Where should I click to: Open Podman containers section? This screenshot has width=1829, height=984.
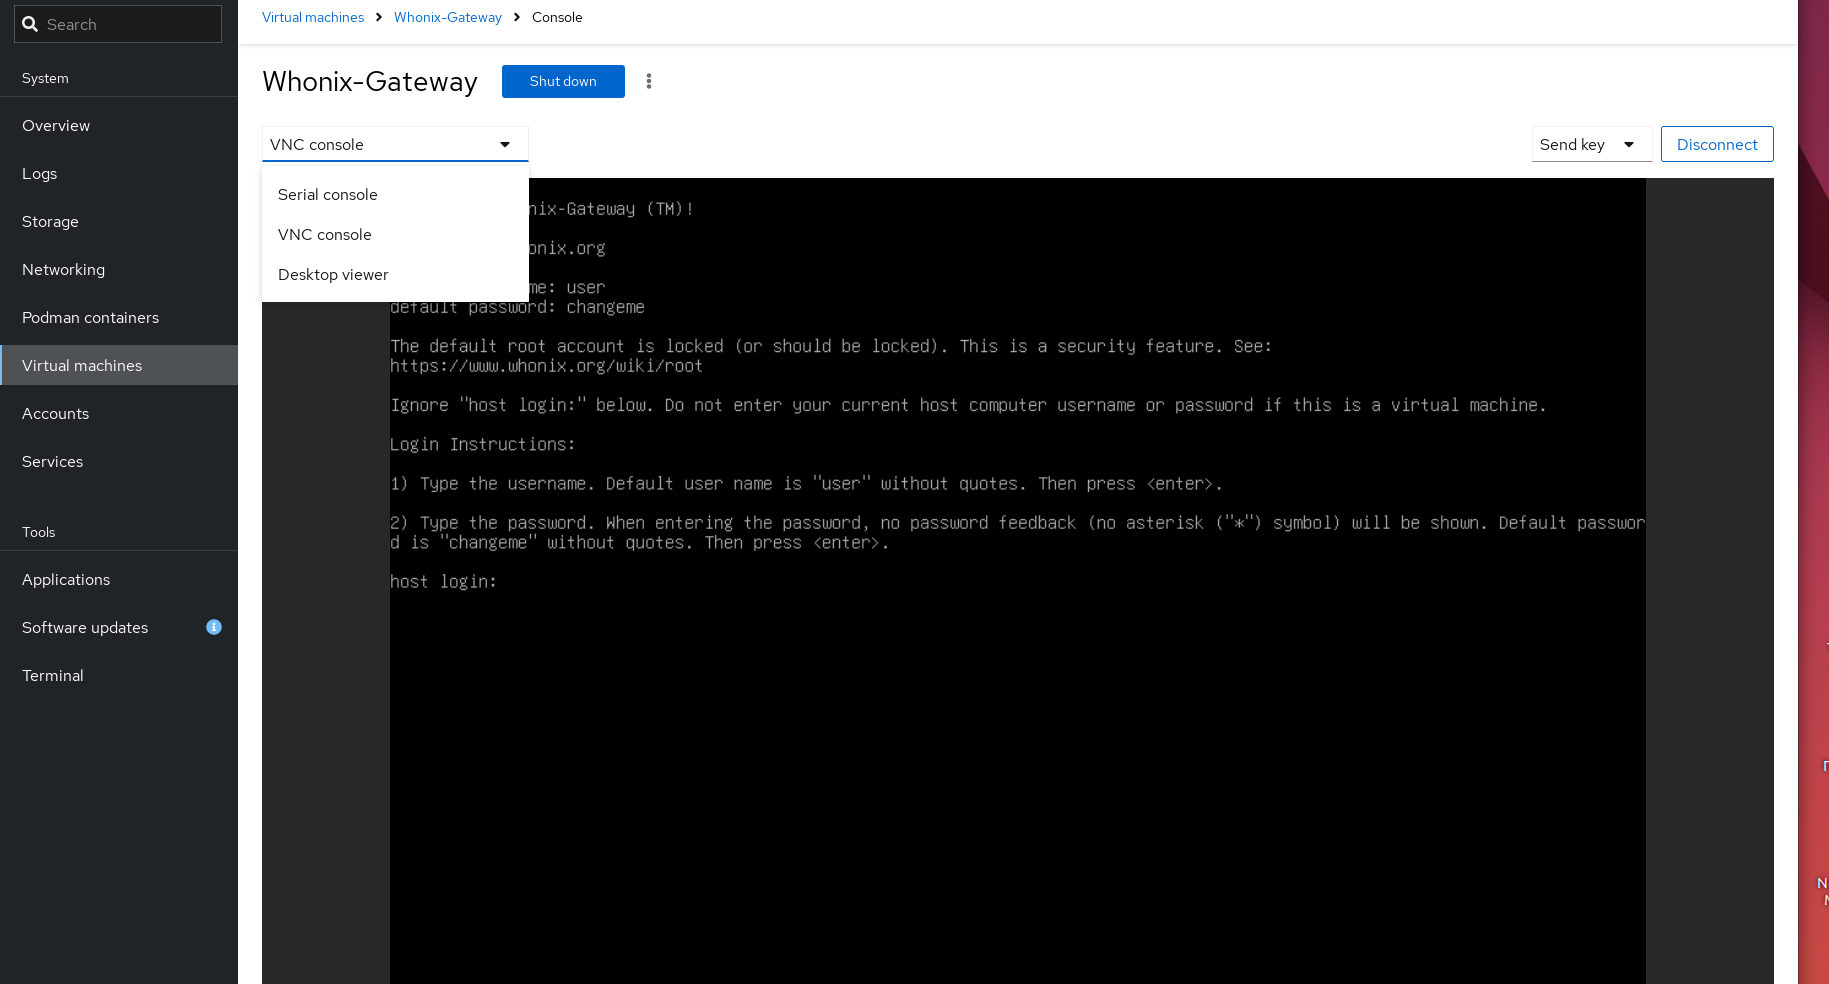point(90,318)
